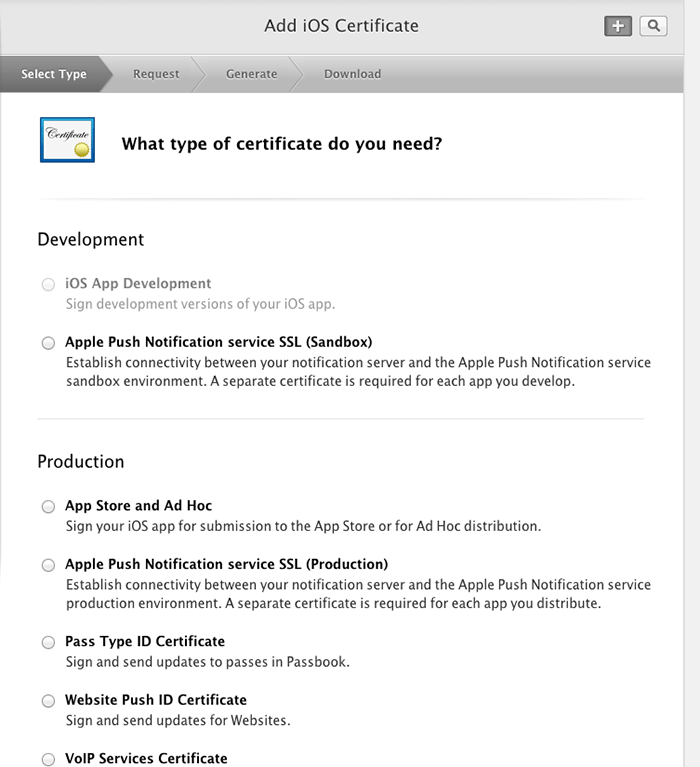Click the certificate image icon
This screenshot has width=700, height=767.
[x=67, y=140]
